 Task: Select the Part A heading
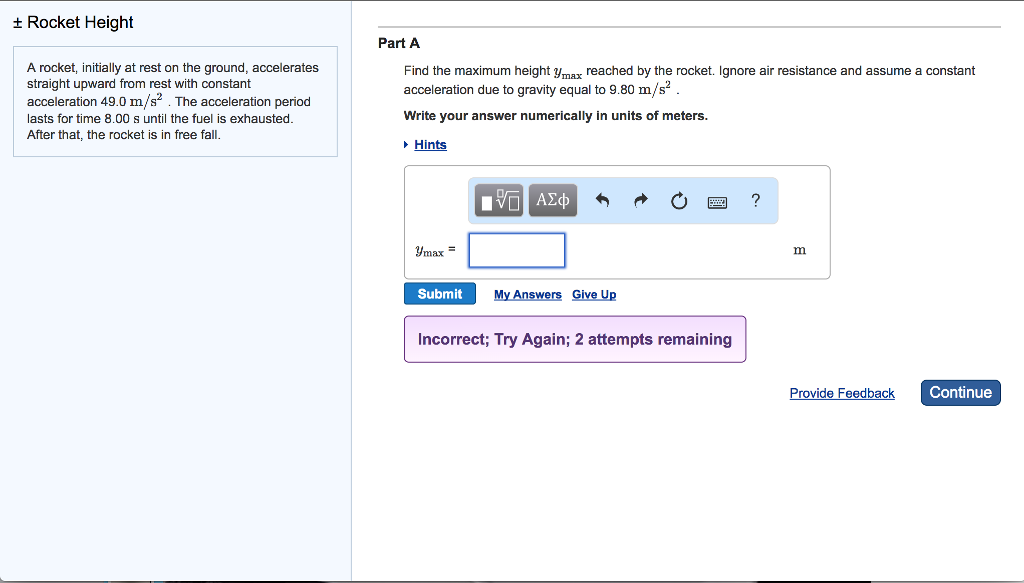(x=399, y=43)
